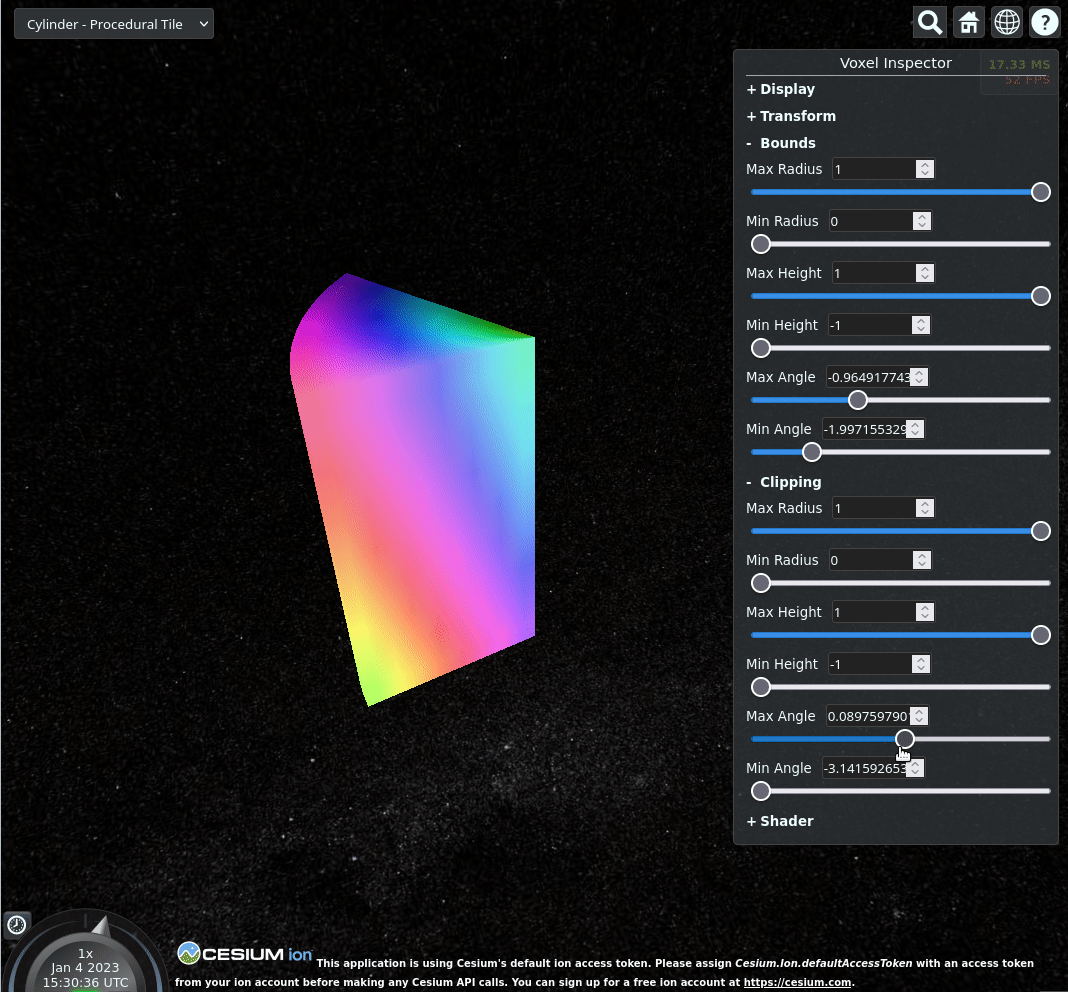
Task: Expand the Transform section
Action: (791, 117)
